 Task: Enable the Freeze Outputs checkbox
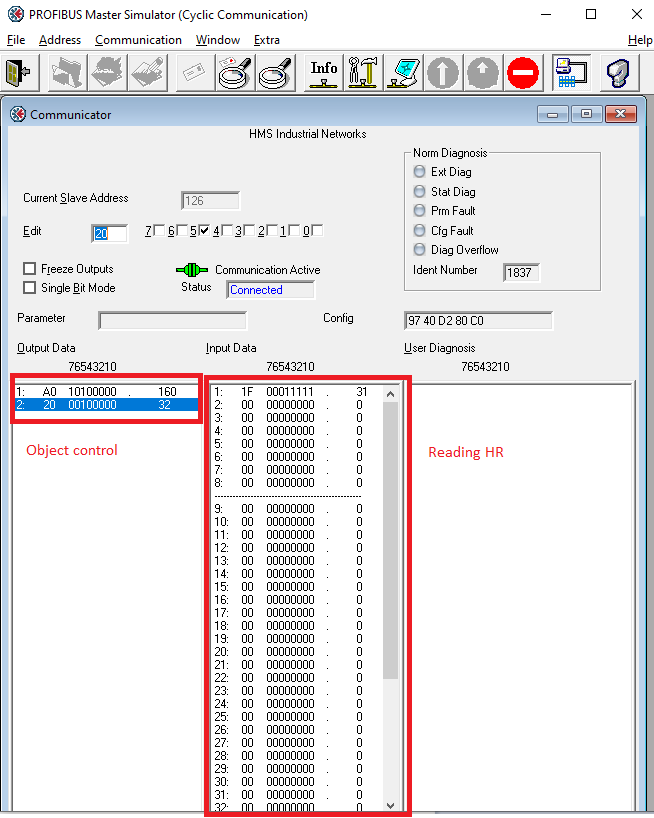pos(30,269)
